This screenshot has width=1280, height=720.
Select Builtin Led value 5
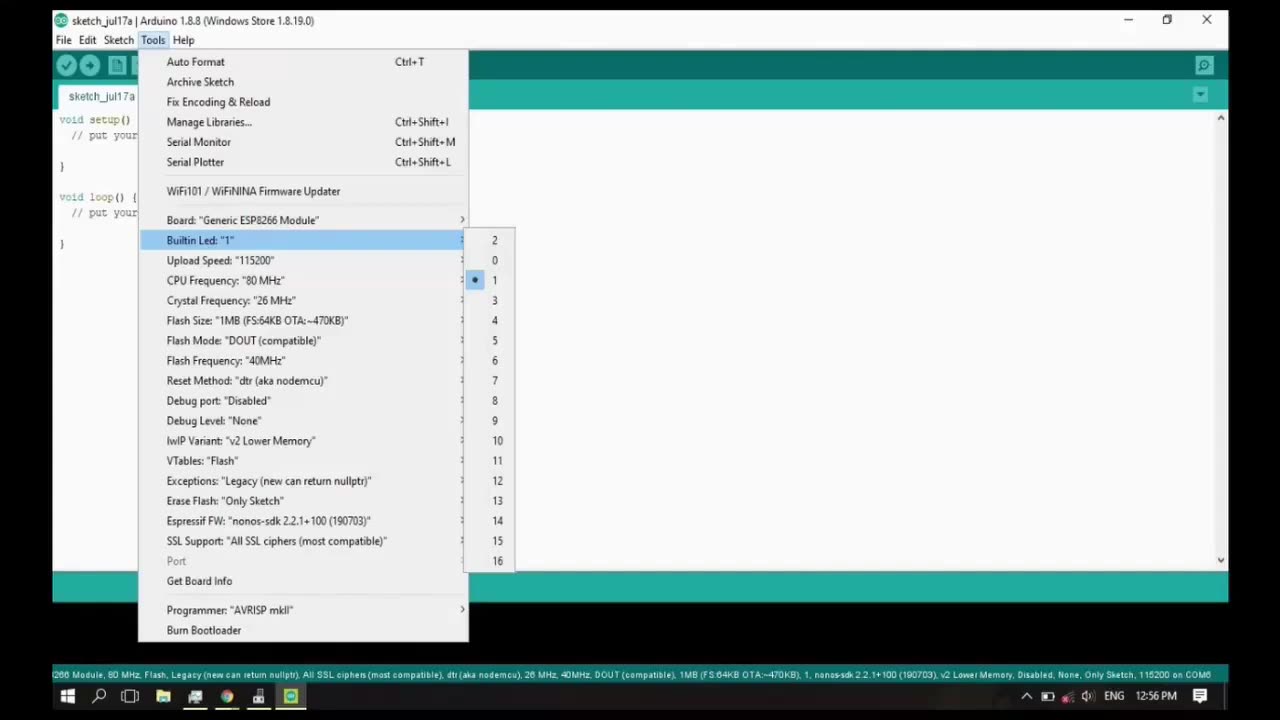[x=490, y=340]
